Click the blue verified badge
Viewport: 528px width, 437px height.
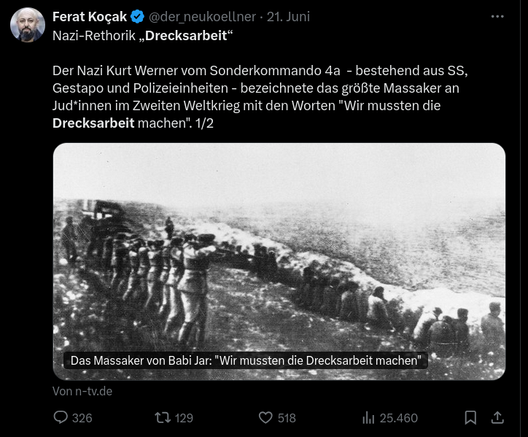[137, 17]
